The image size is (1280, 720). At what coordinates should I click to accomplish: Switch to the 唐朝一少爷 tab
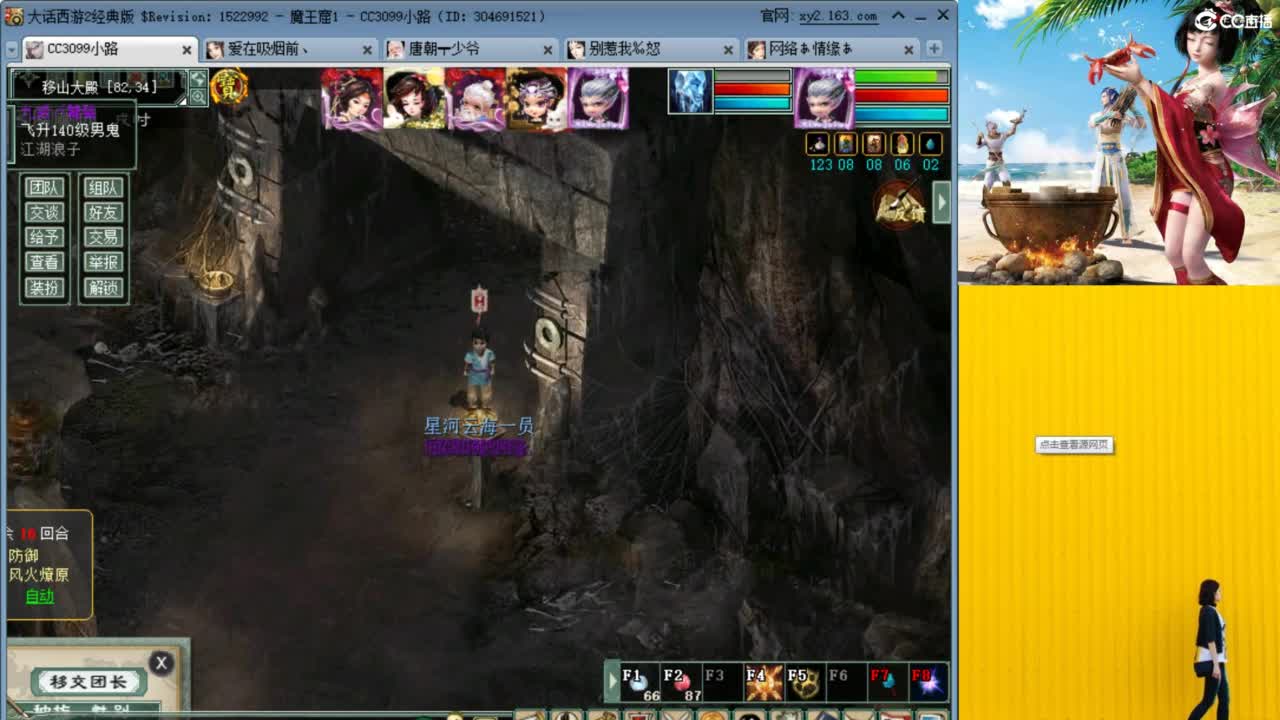(x=472, y=49)
